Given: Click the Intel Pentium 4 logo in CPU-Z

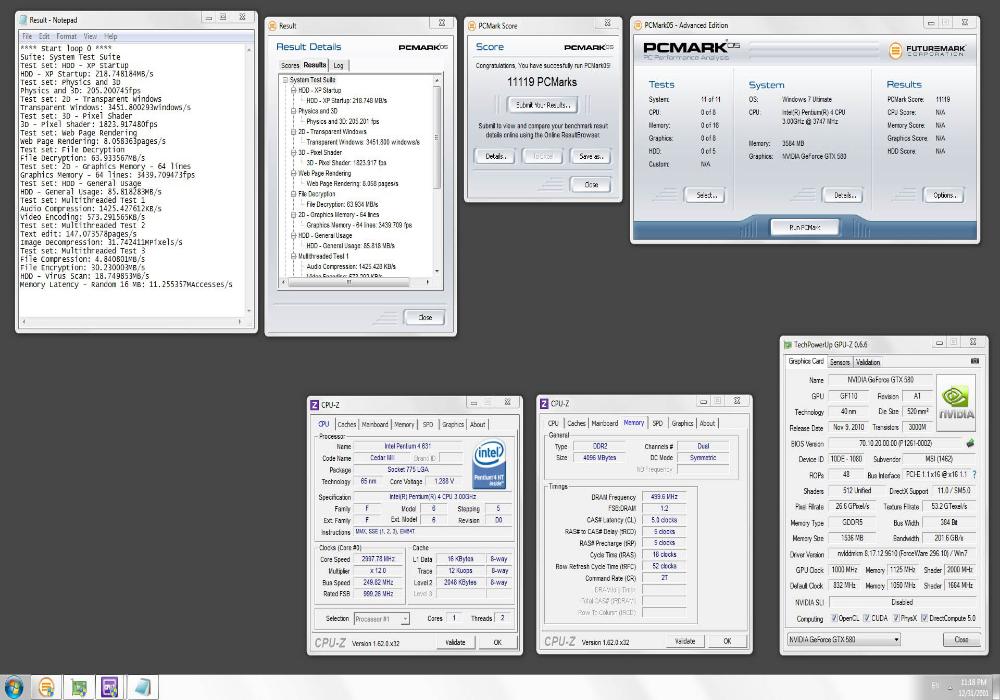Looking at the screenshot, I should (x=489, y=463).
